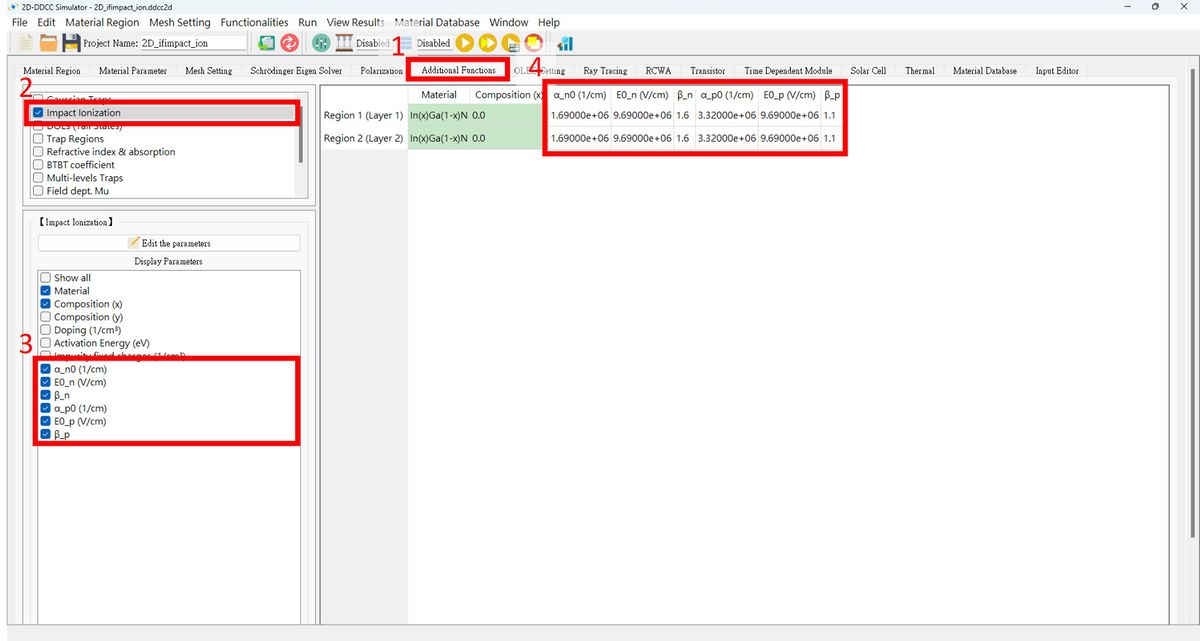
Task: Click the new project file icon
Action: 25,43
